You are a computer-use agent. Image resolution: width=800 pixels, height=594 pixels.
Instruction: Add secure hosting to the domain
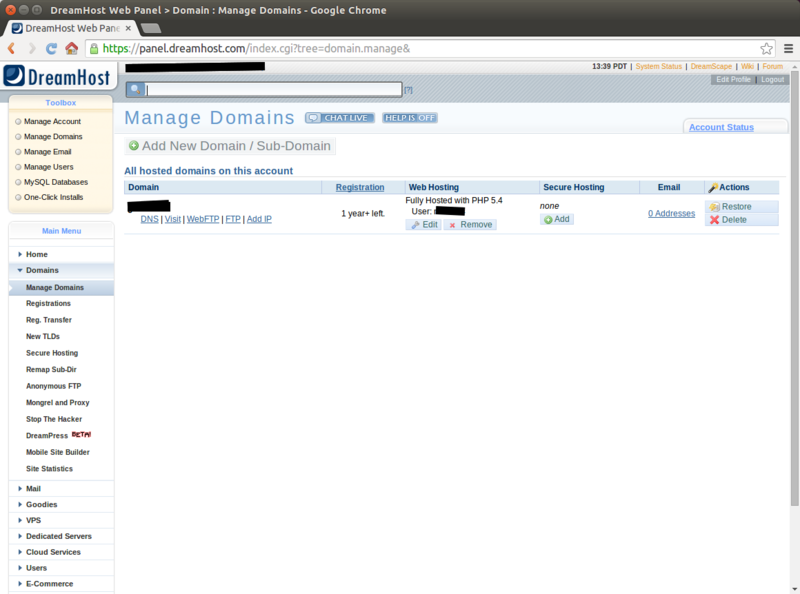(x=557, y=219)
